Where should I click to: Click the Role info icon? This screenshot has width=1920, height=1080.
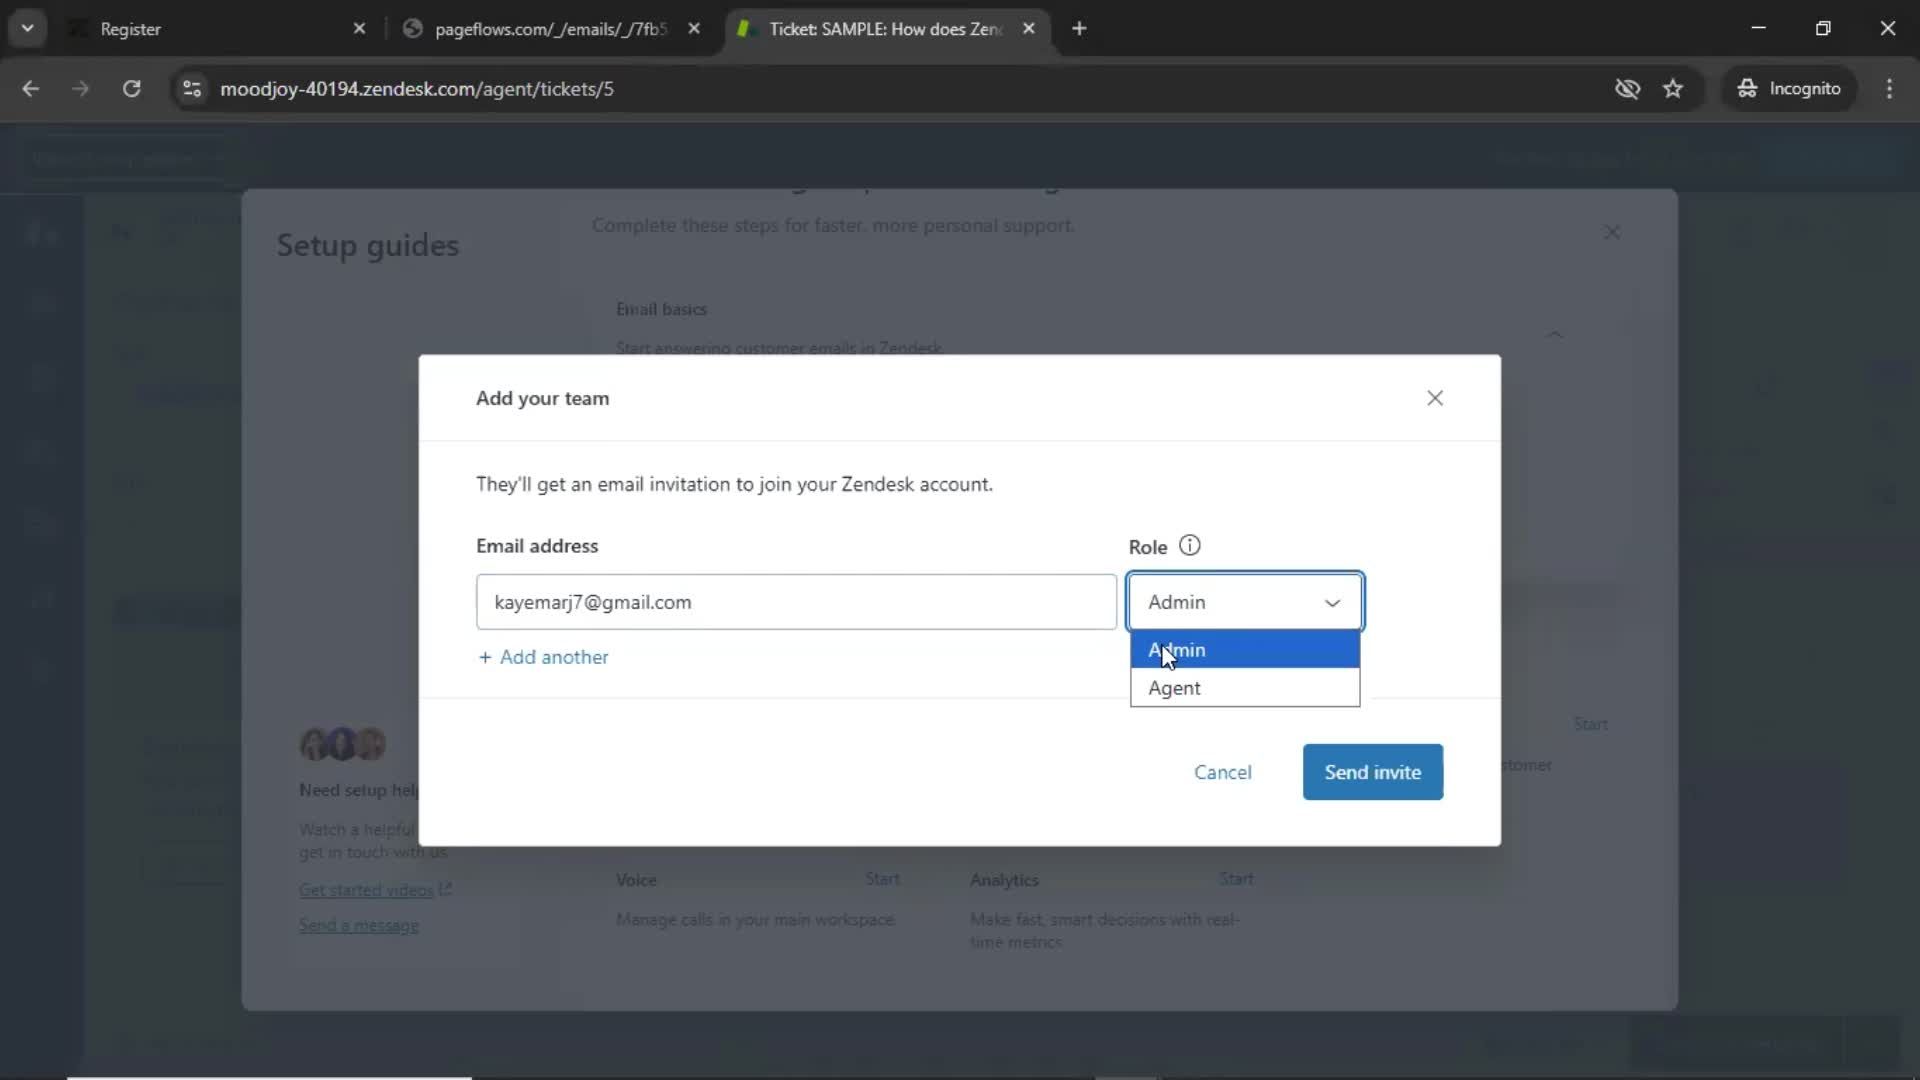pos(1189,546)
